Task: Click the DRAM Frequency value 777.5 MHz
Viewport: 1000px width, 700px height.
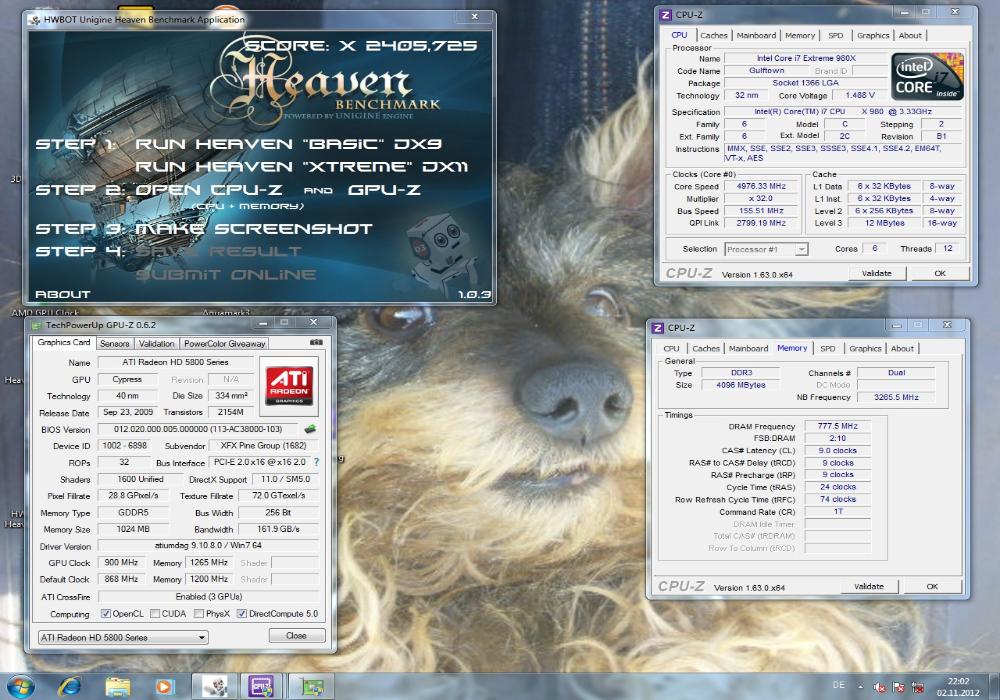Action: [837, 426]
